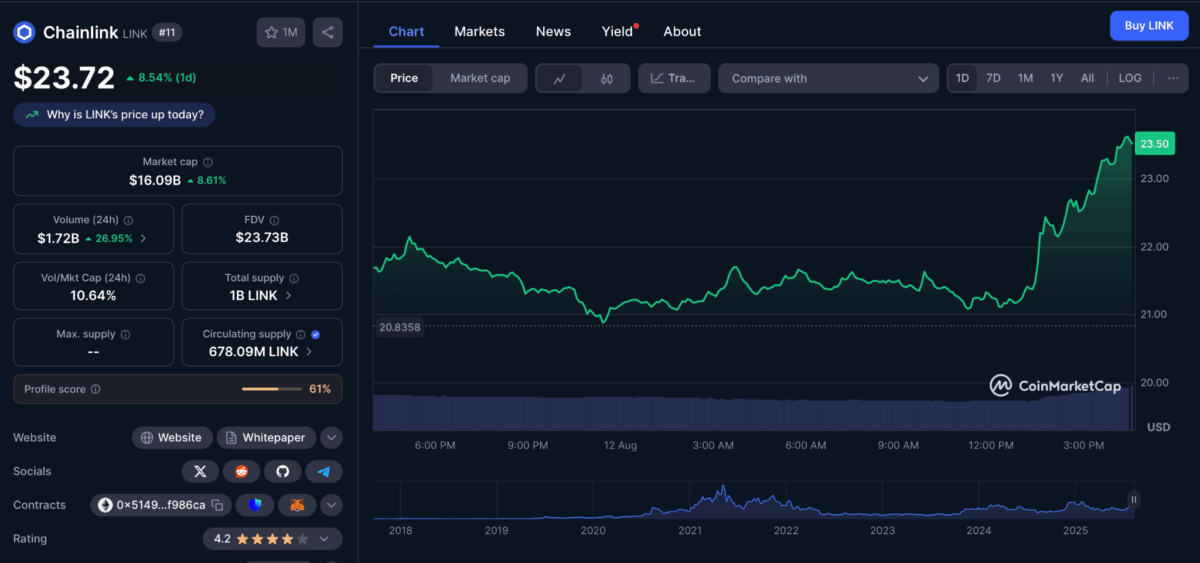Open more chart options ellipsis
Viewport: 1200px width, 563px height.
pyautogui.click(x=1173, y=78)
